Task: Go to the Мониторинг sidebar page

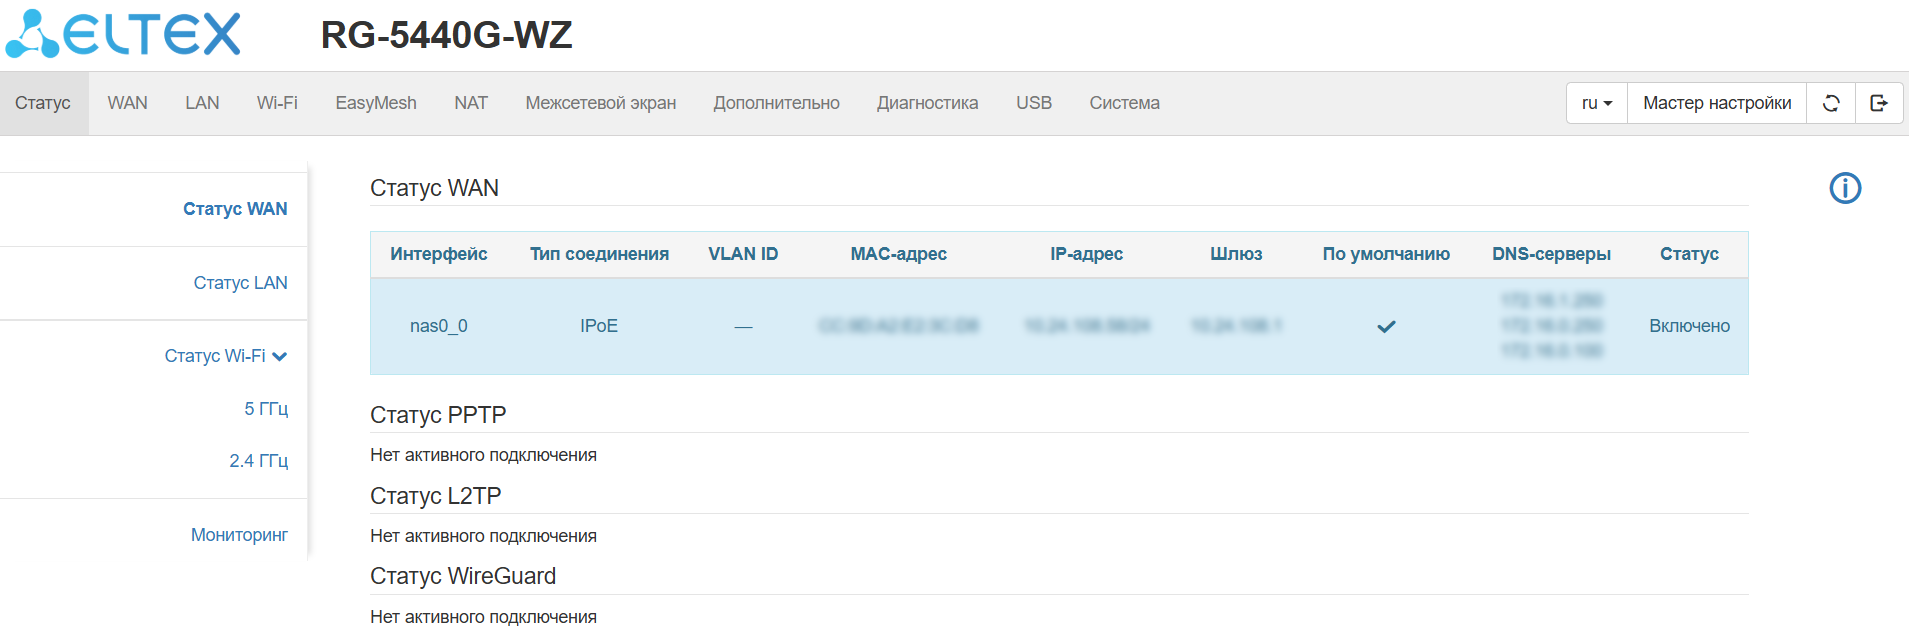Action: point(239,535)
